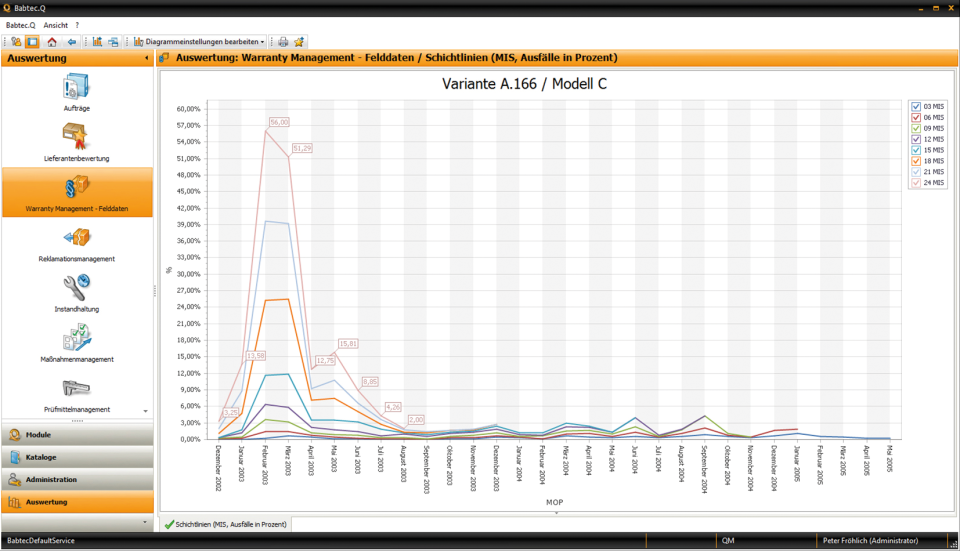960x551 pixels.
Task: Open the Prüfmittelmanagement caliper icon
Action: point(77,388)
